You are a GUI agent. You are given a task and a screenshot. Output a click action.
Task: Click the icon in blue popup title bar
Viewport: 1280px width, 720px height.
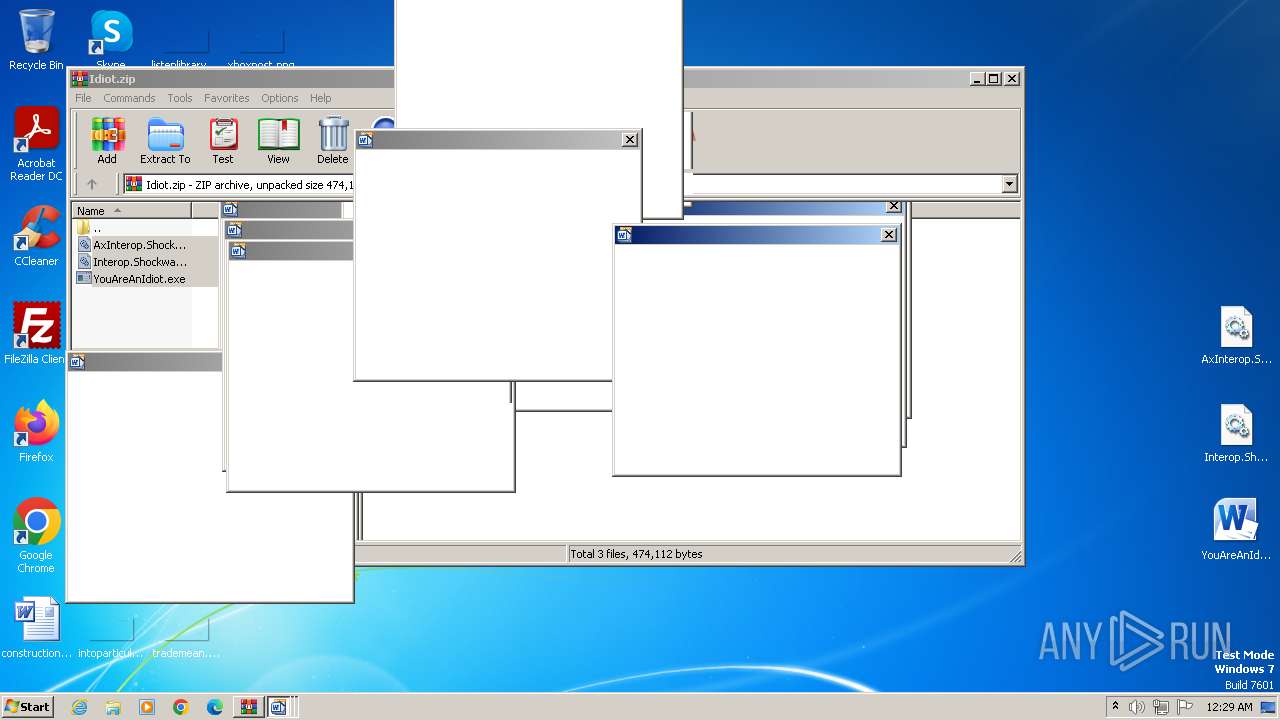(625, 235)
